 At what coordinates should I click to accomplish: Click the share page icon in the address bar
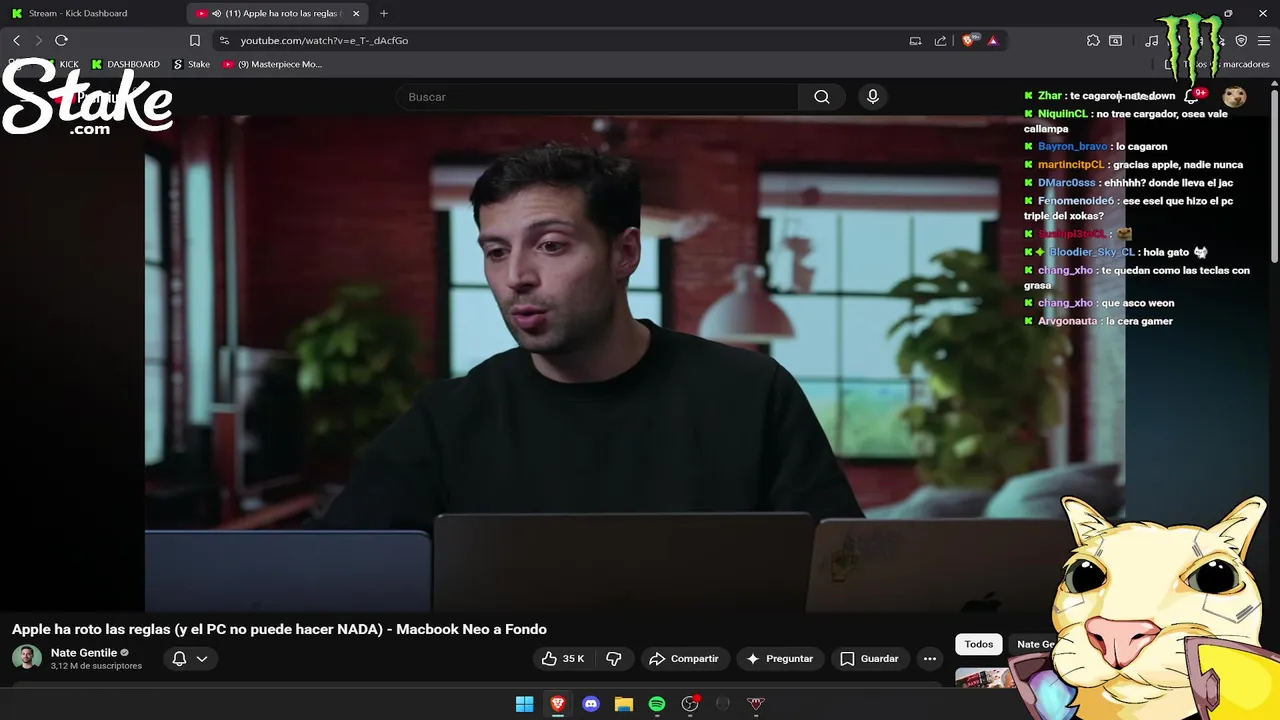[x=940, y=40]
